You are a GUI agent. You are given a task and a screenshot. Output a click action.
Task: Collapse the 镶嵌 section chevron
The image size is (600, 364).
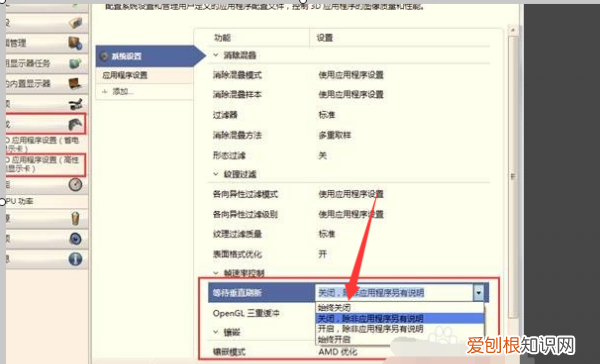click(x=216, y=332)
